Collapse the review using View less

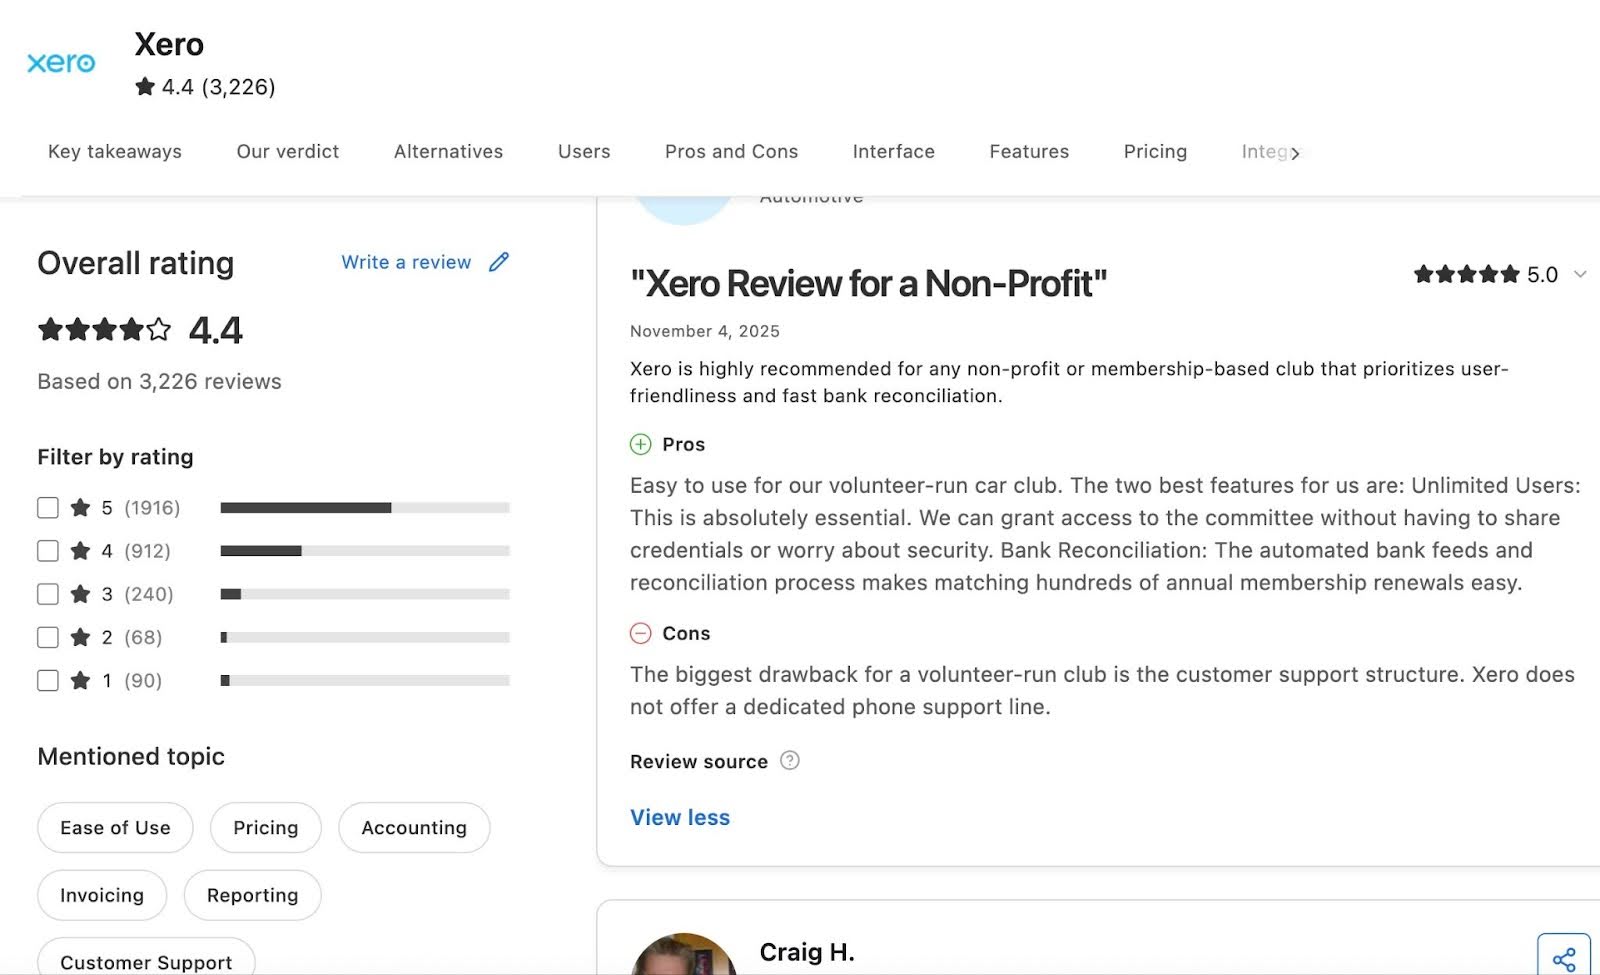tap(679, 817)
